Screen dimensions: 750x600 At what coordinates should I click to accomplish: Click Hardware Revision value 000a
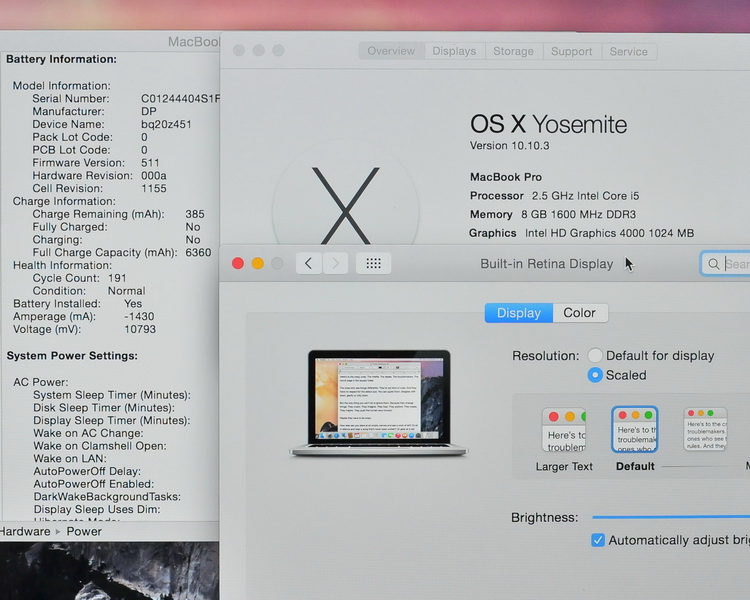coord(154,176)
